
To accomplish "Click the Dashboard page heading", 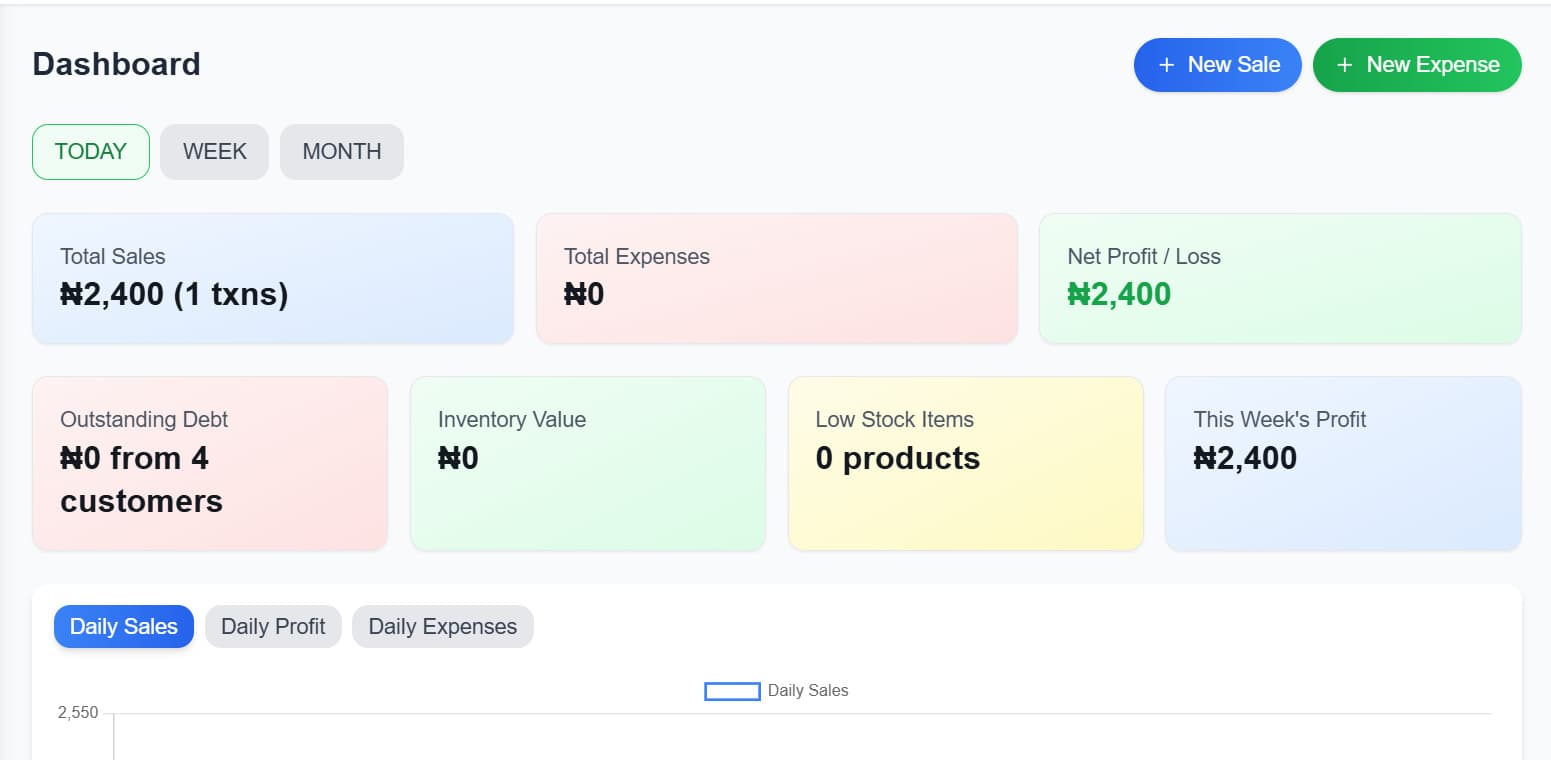I will (x=115, y=64).
